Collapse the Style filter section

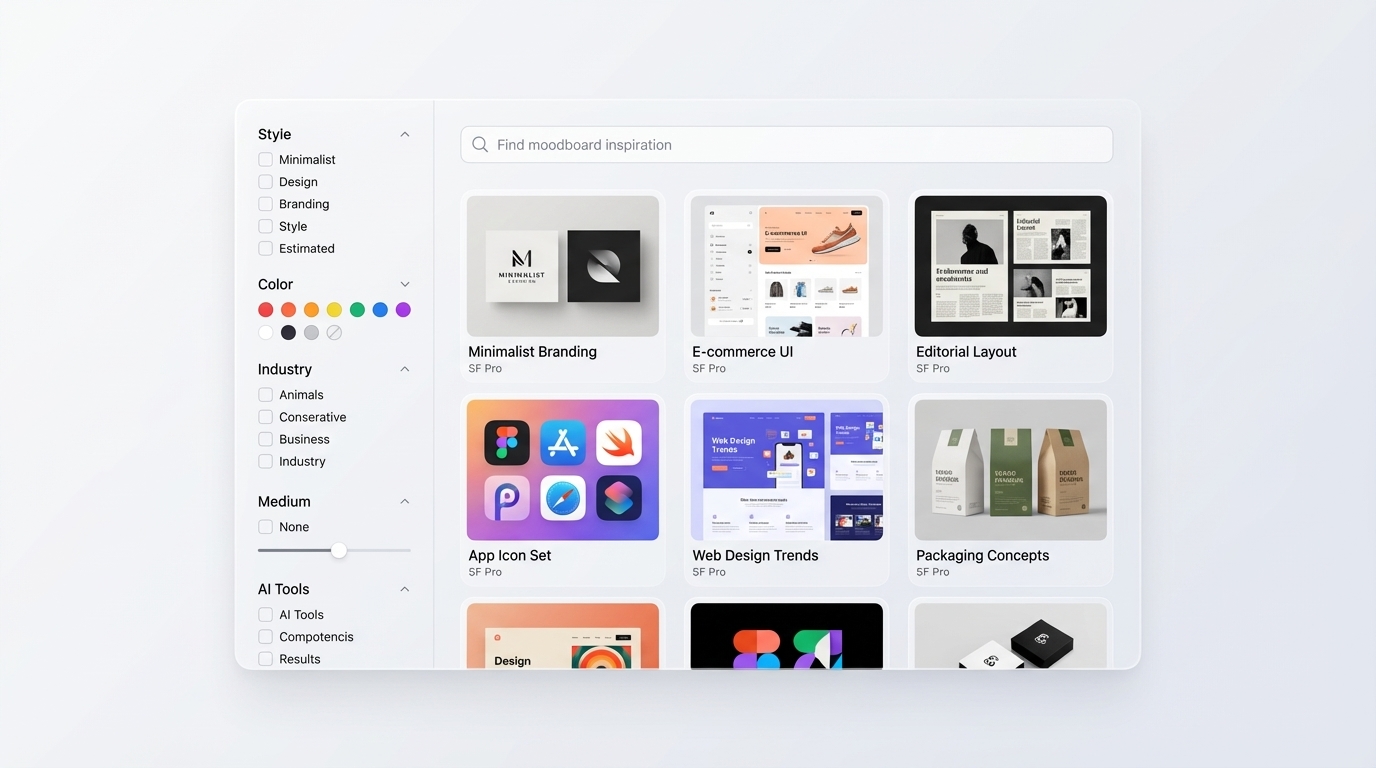pos(405,135)
